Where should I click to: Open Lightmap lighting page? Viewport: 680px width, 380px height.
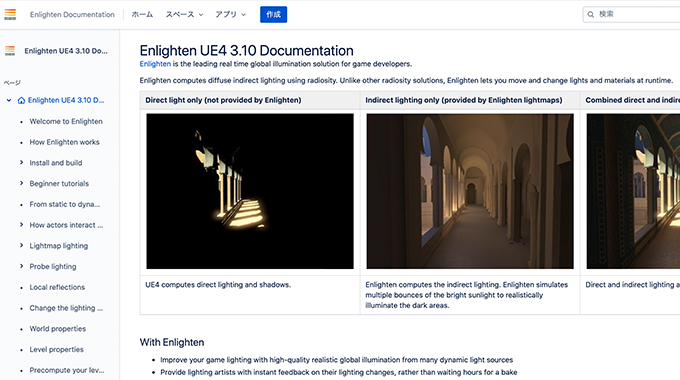tap(59, 246)
